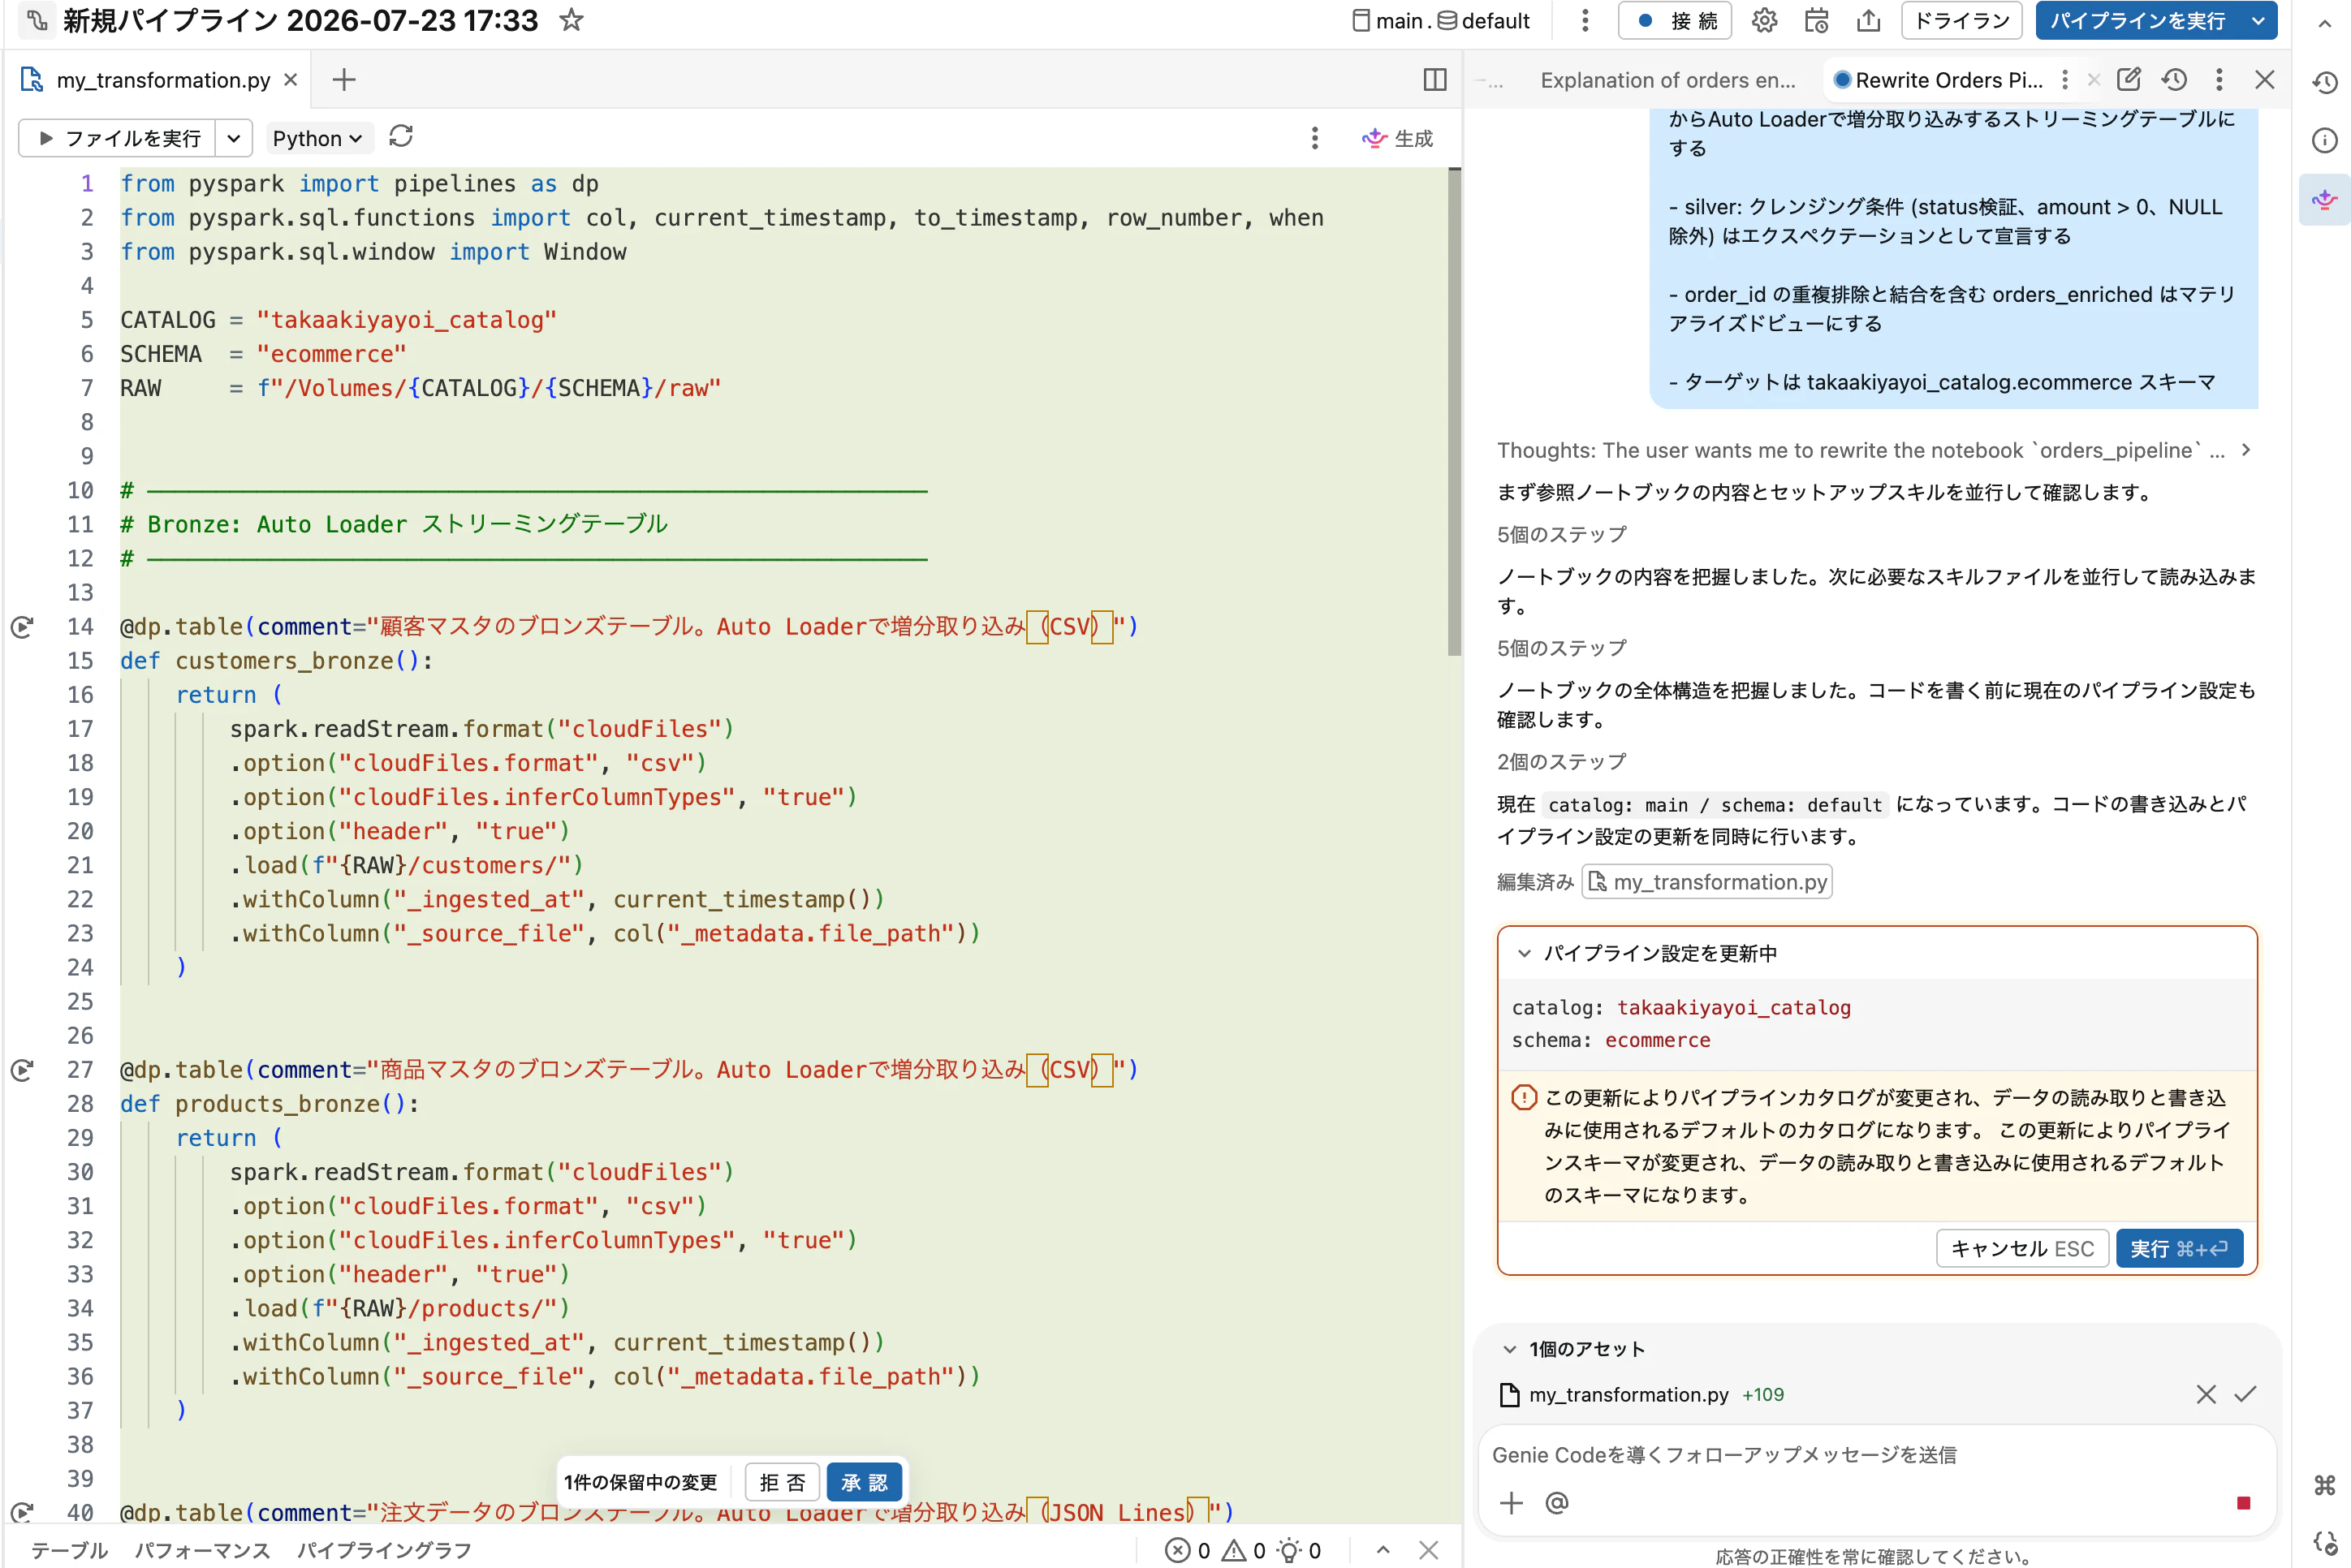Screen dimensions: 2351x1568
Task: Open my_transformation.py edited file chip
Action: pyautogui.click(x=1706, y=882)
